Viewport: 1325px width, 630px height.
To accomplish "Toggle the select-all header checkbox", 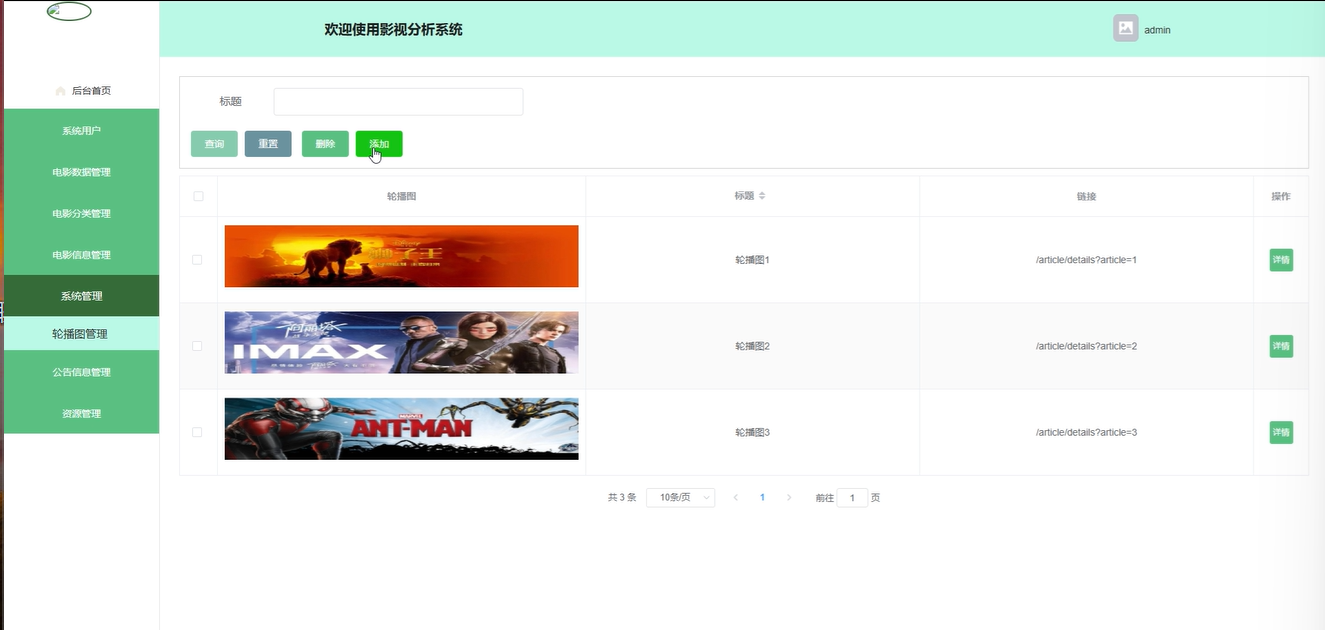I will pos(198,196).
